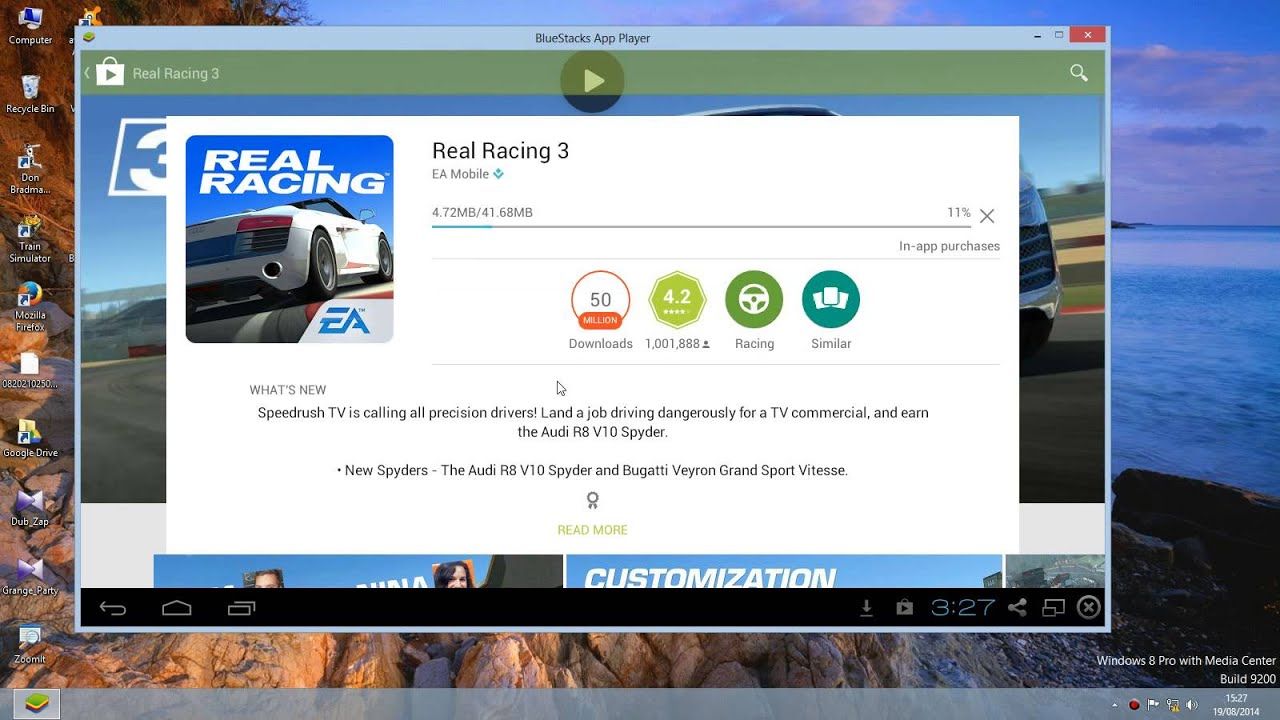Viewport: 1280px width, 720px height.
Task: Launch Dub_Zap desktop shortcut
Action: tap(30, 508)
